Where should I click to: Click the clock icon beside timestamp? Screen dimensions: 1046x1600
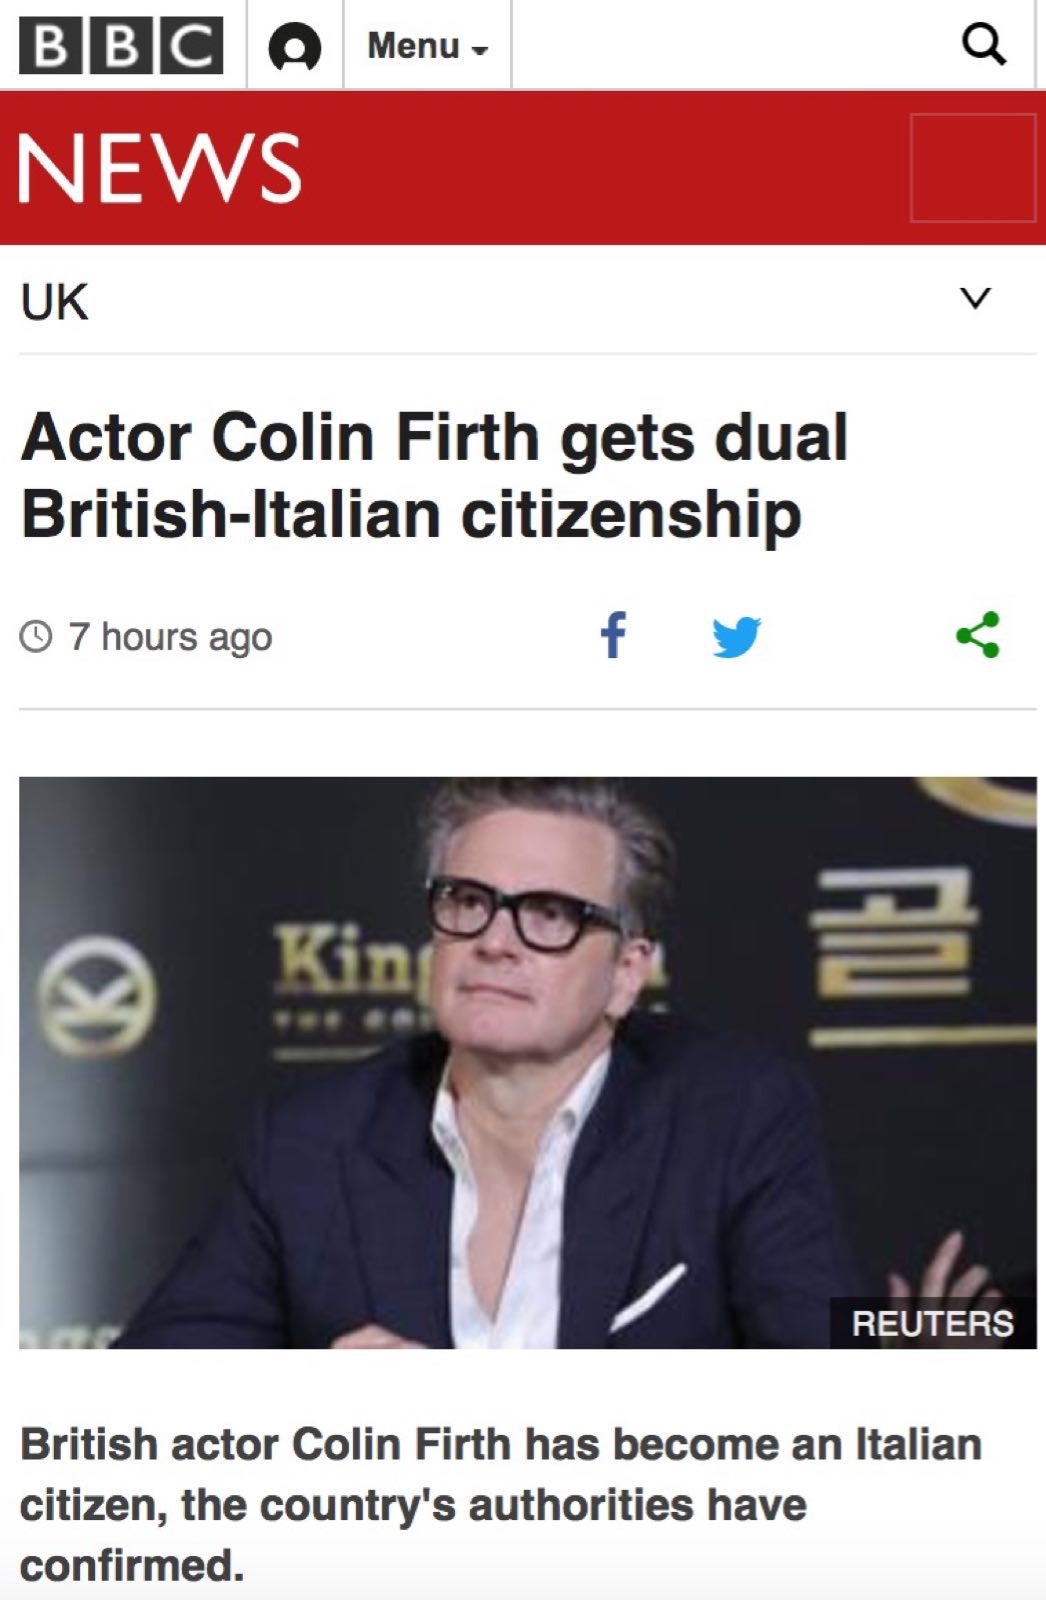point(36,636)
